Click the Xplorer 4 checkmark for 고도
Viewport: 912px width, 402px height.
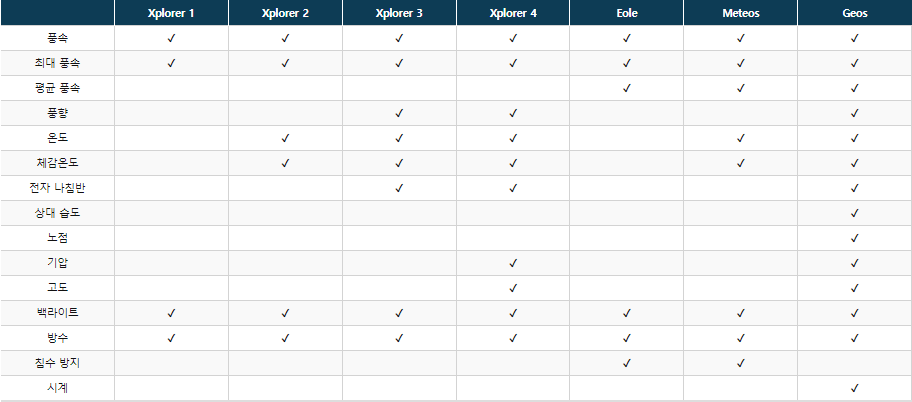512,288
